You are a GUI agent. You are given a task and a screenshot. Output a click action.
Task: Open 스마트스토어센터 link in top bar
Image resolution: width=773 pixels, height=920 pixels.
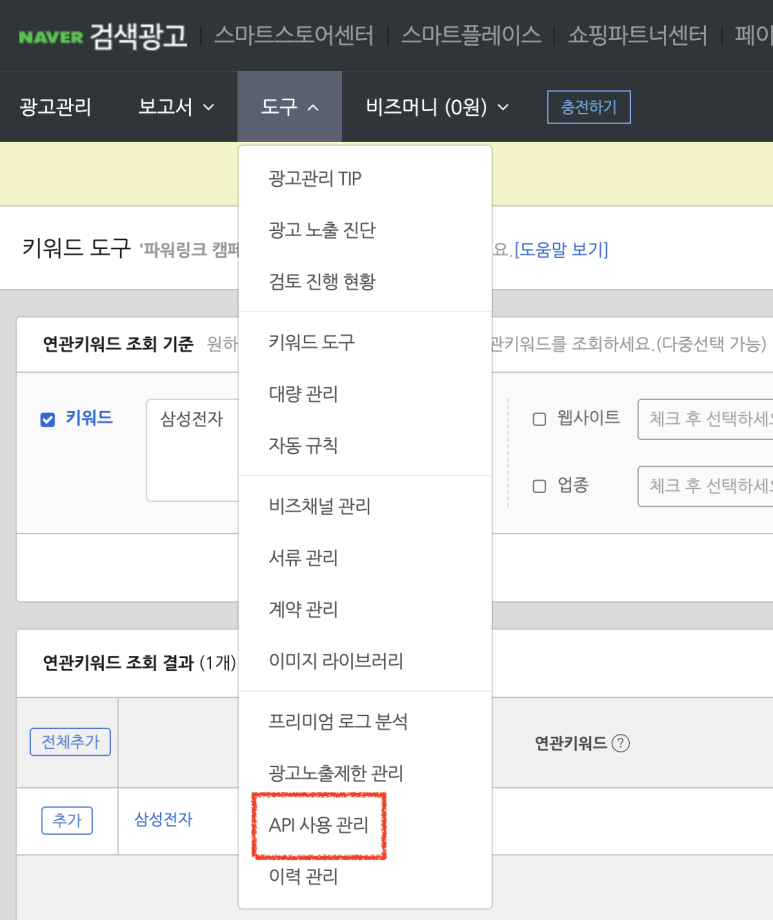(293, 35)
